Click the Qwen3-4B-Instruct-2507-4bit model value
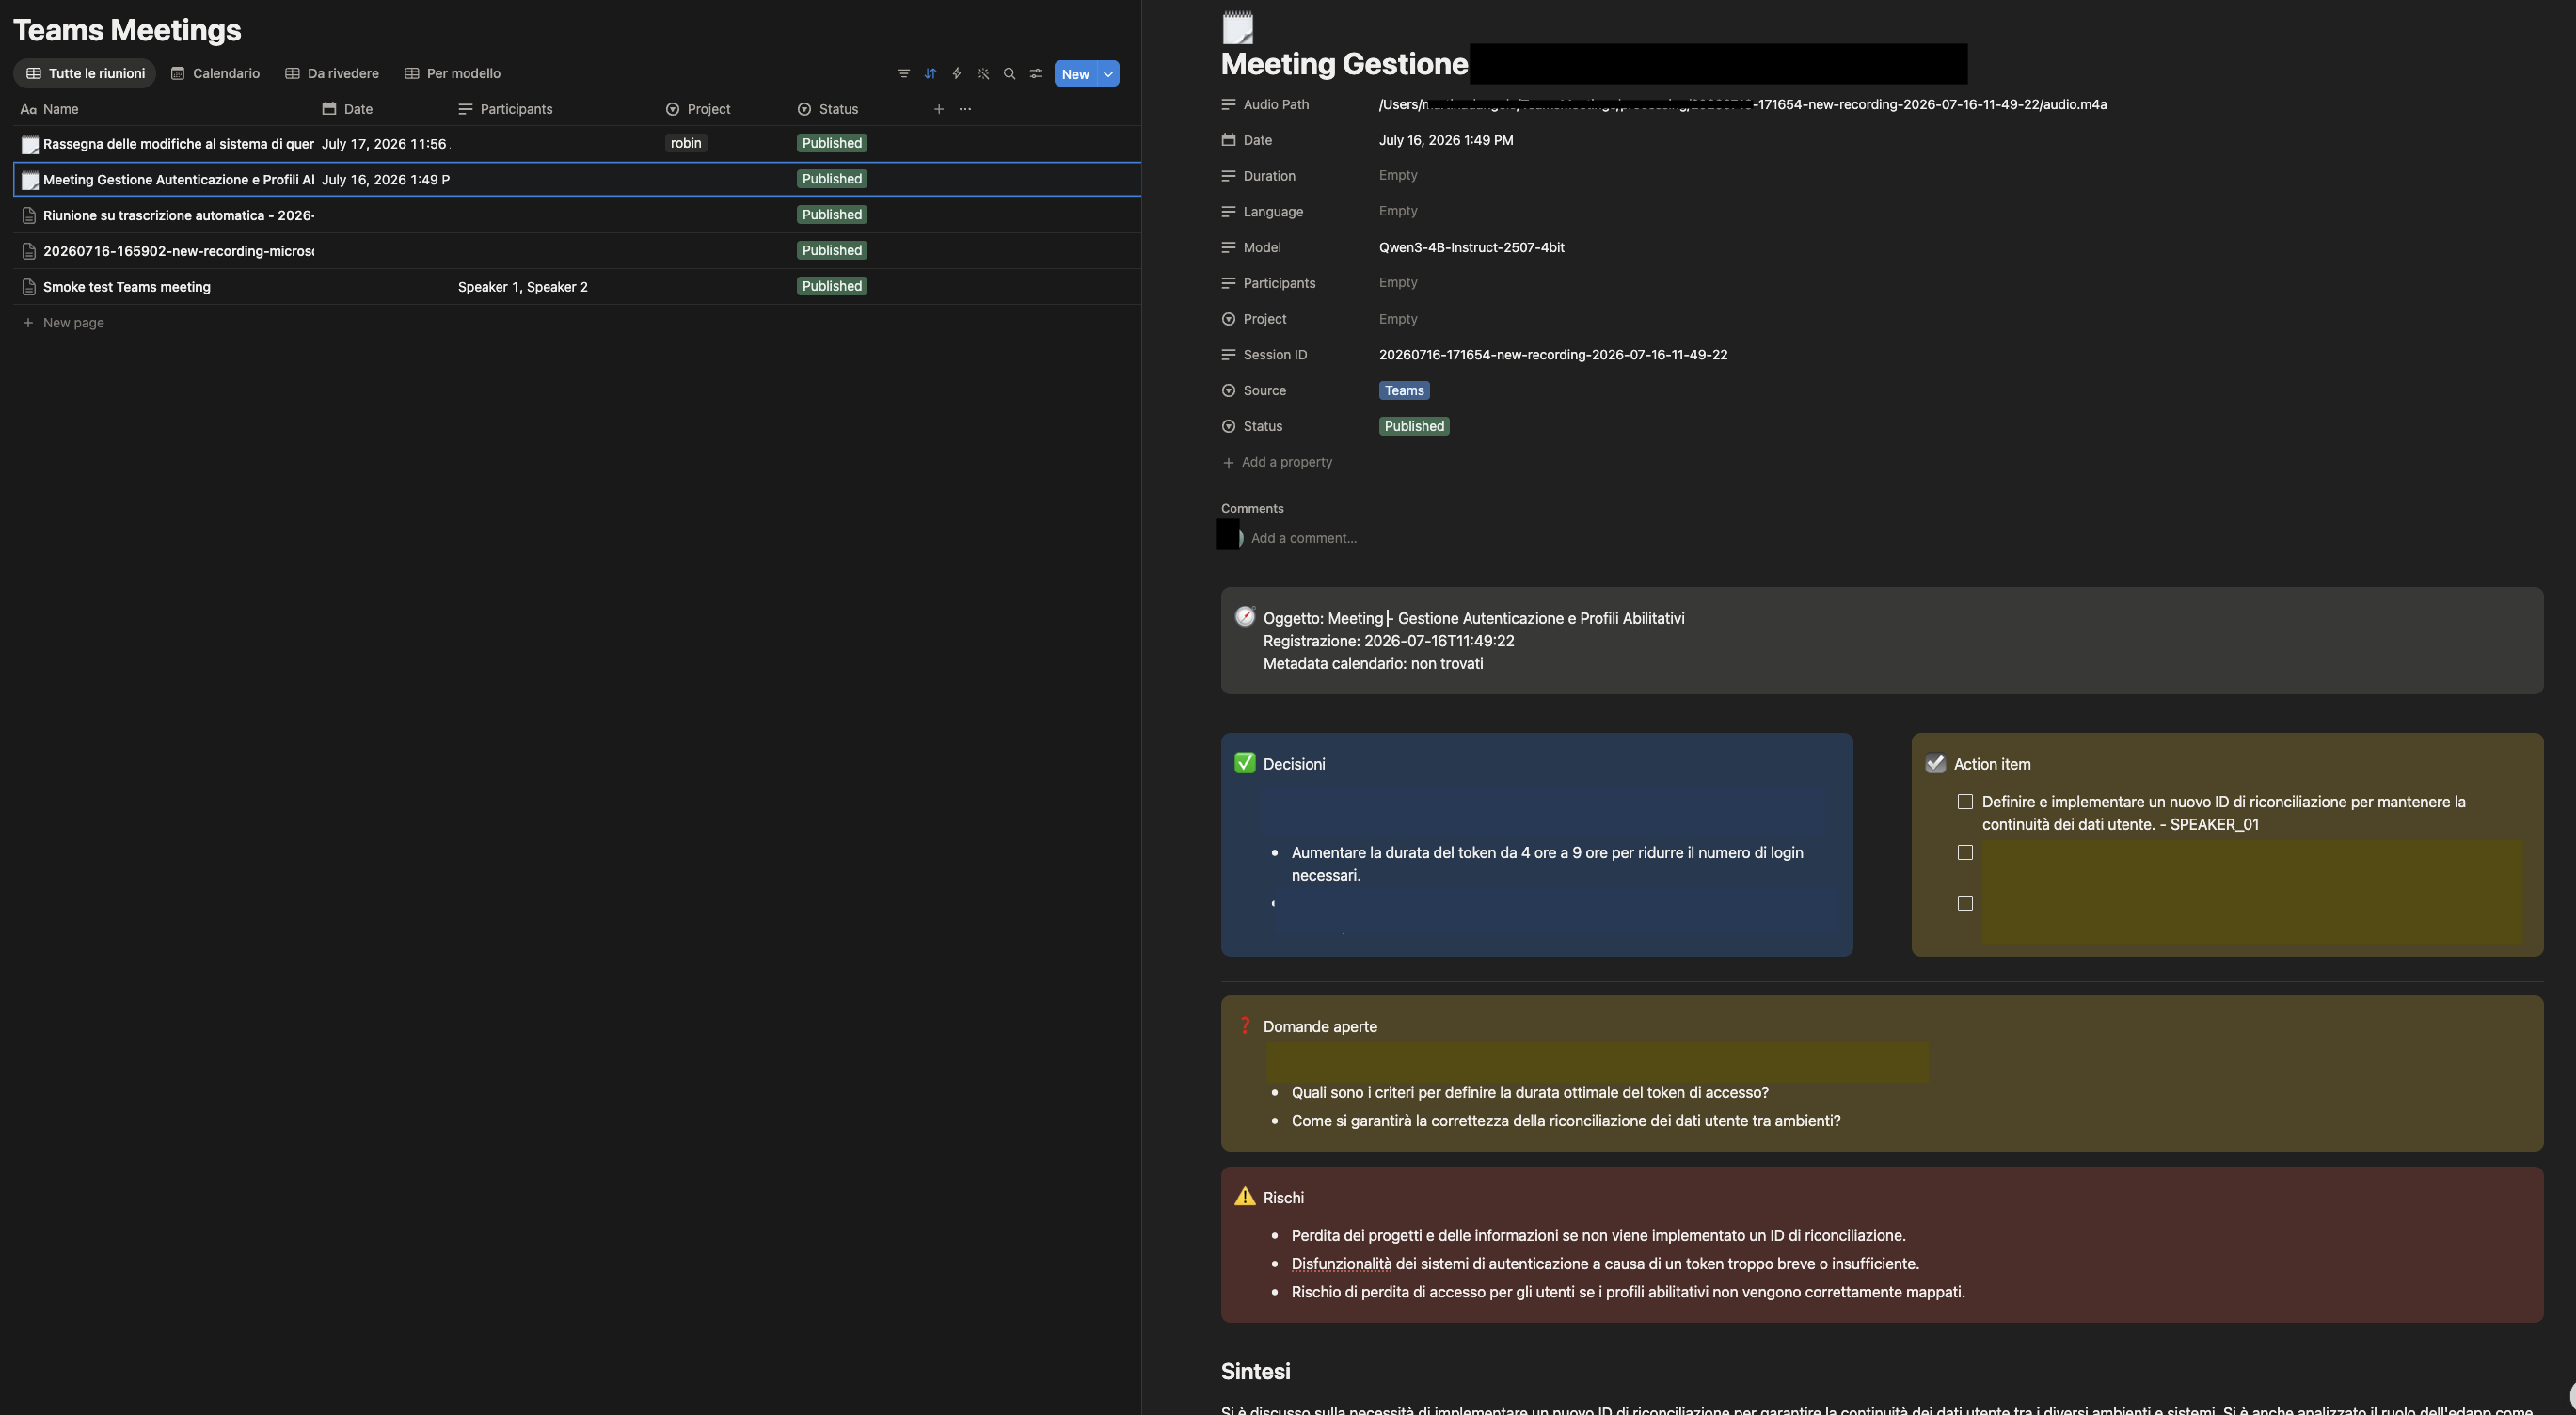The height and width of the screenshot is (1415, 2576). tap(1471, 247)
